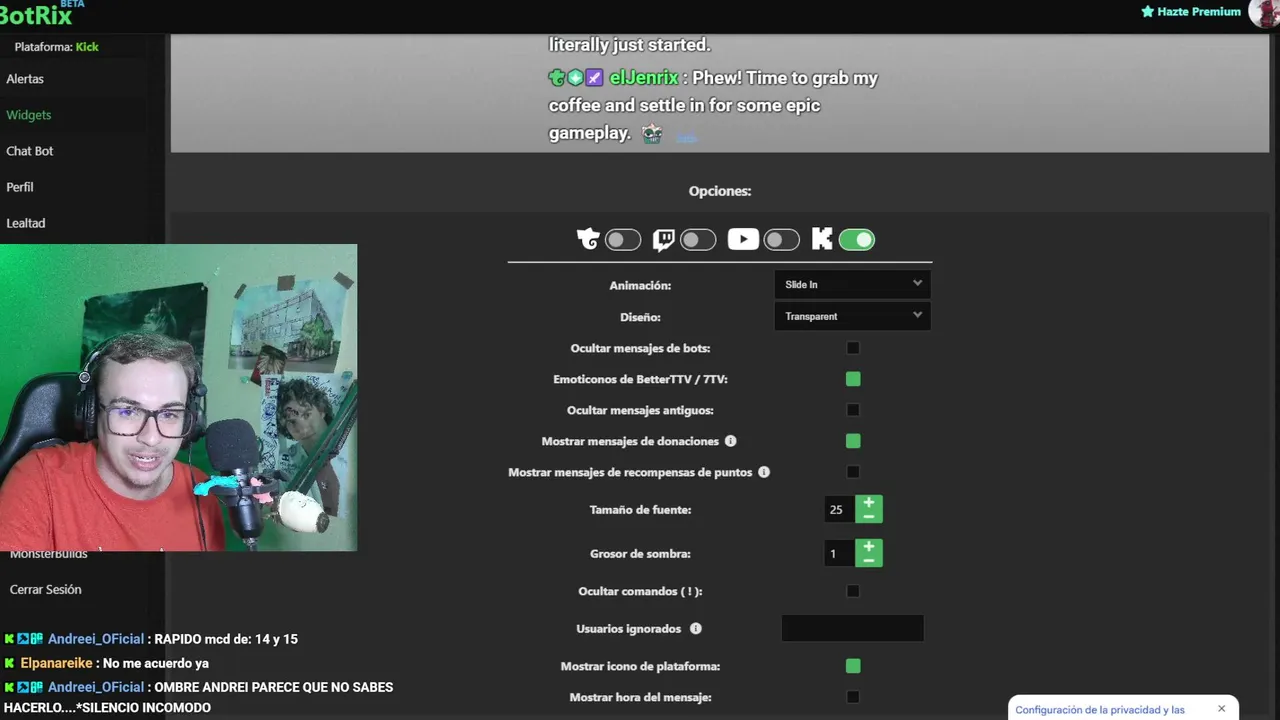
Task: Increase Tamaño de fuente with plus button
Action: point(869,503)
